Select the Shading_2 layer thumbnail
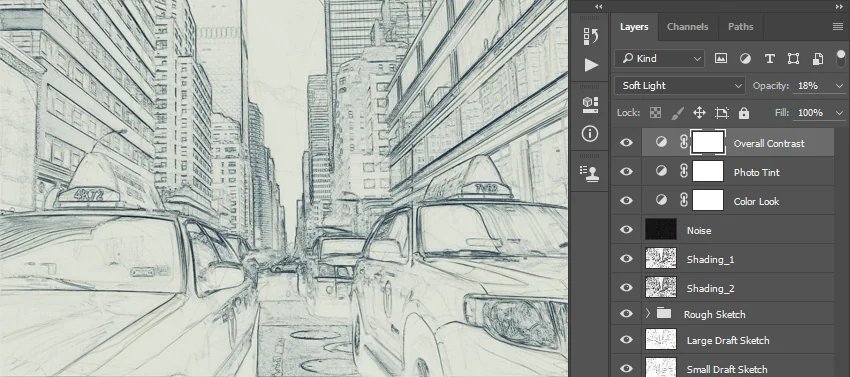 point(661,287)
